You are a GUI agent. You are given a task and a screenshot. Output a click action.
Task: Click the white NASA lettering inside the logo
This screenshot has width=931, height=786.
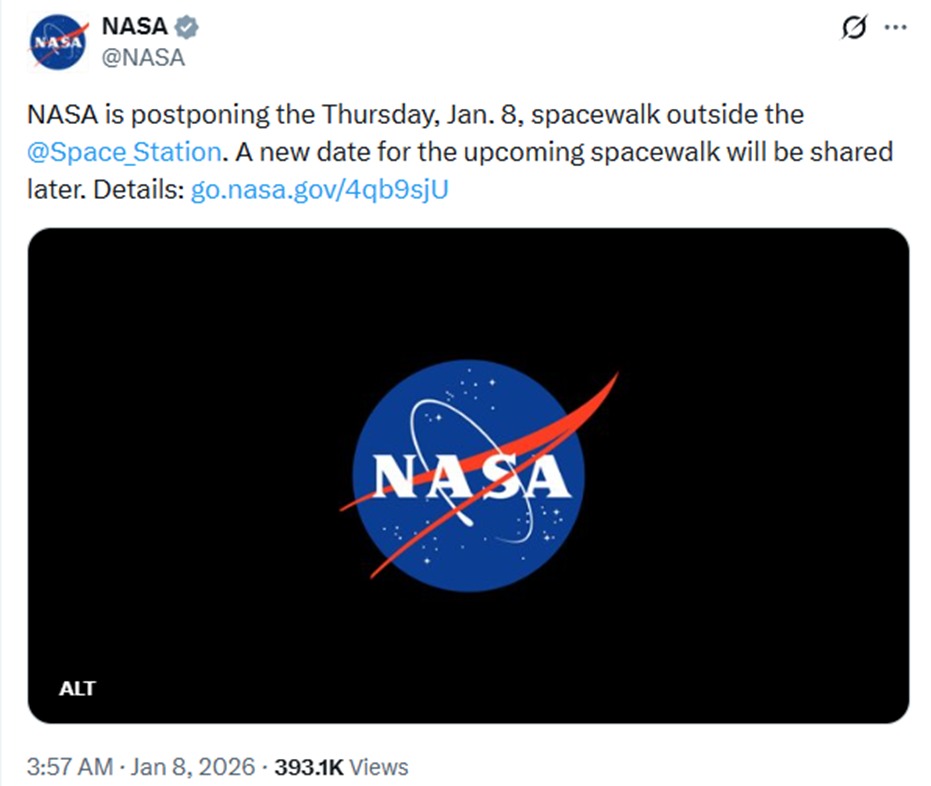[x=471, y=477]
